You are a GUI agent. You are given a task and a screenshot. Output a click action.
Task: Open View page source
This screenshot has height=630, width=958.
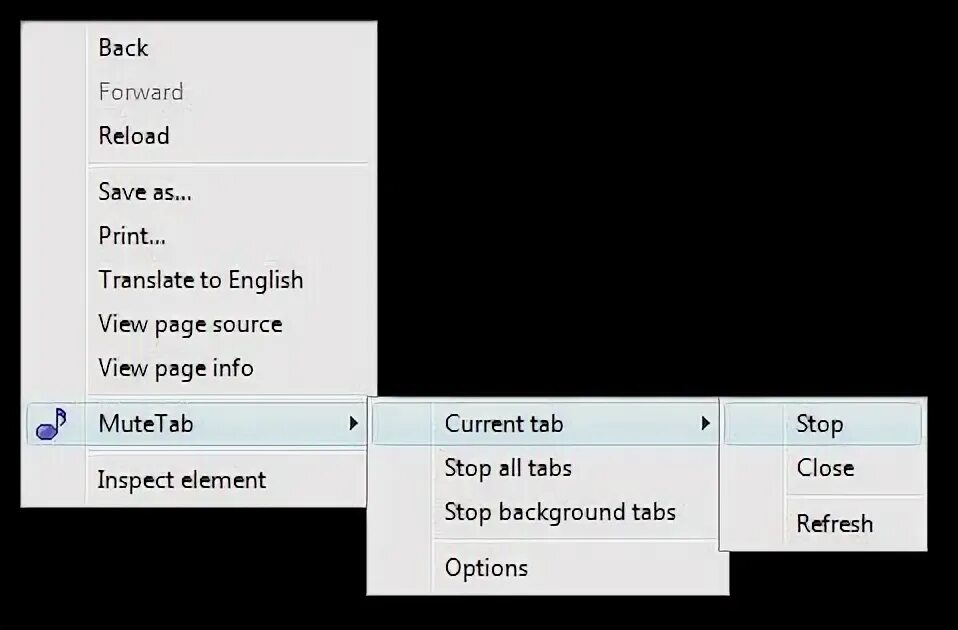point(190,324)
